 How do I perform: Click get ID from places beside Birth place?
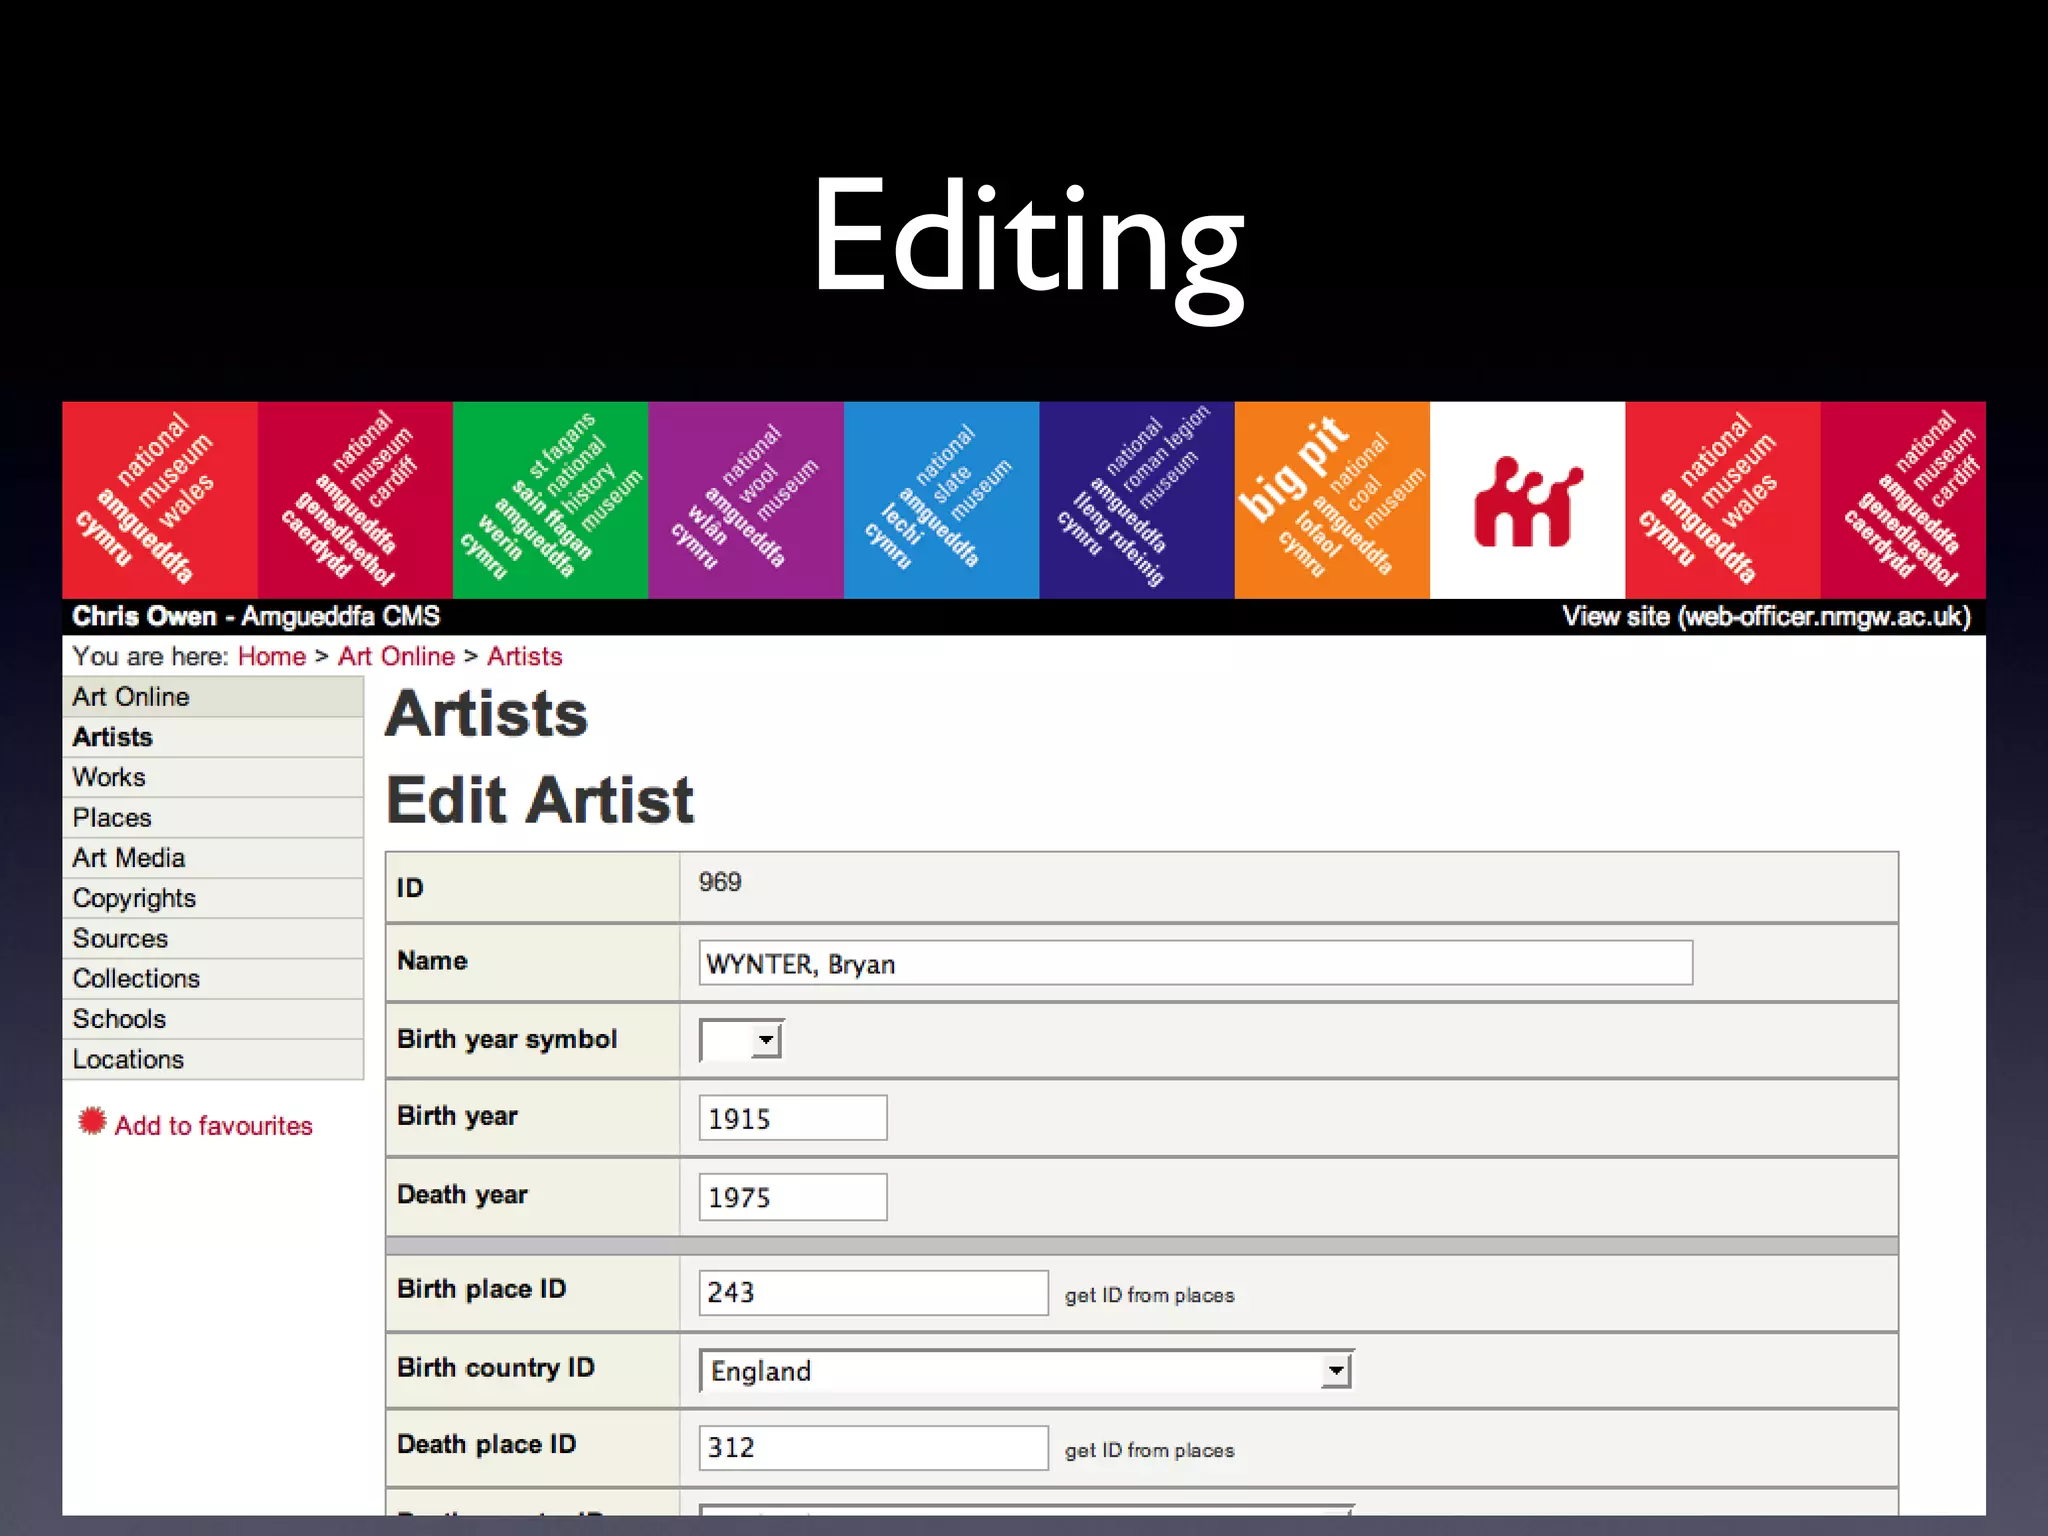click(1149, 1295)
